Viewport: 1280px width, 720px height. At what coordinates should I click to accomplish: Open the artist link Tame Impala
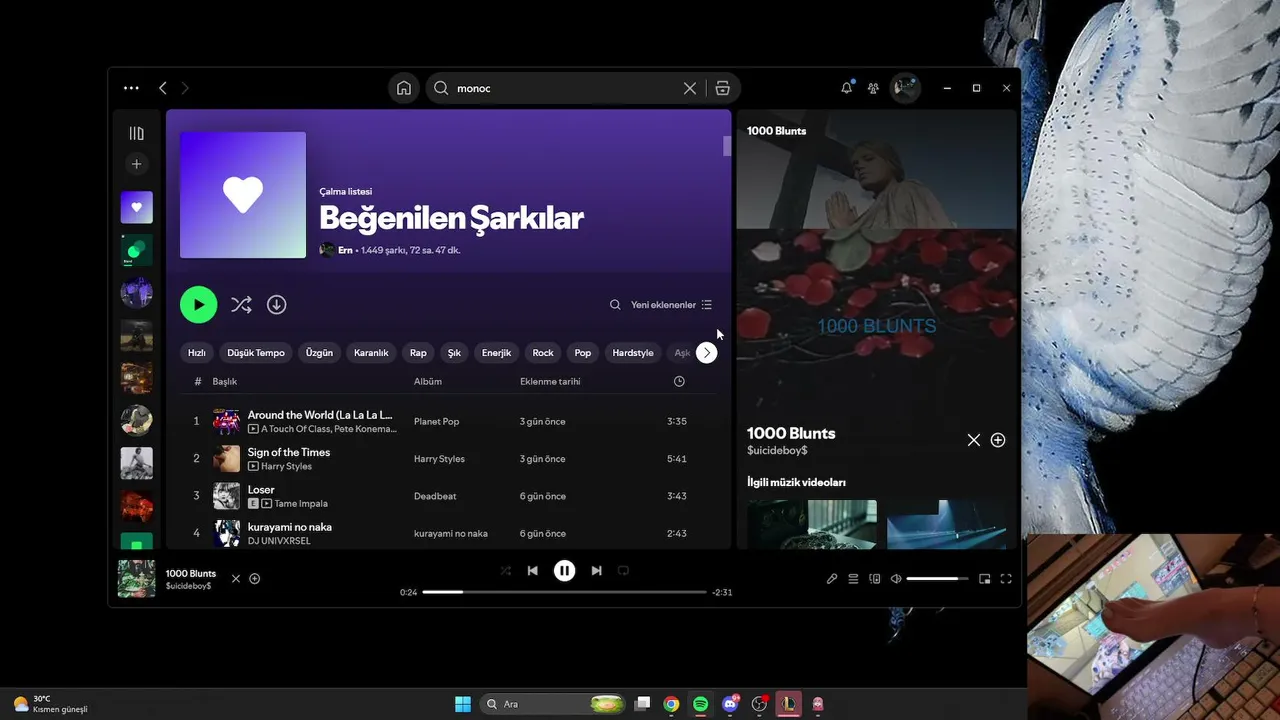click(301, 504)
